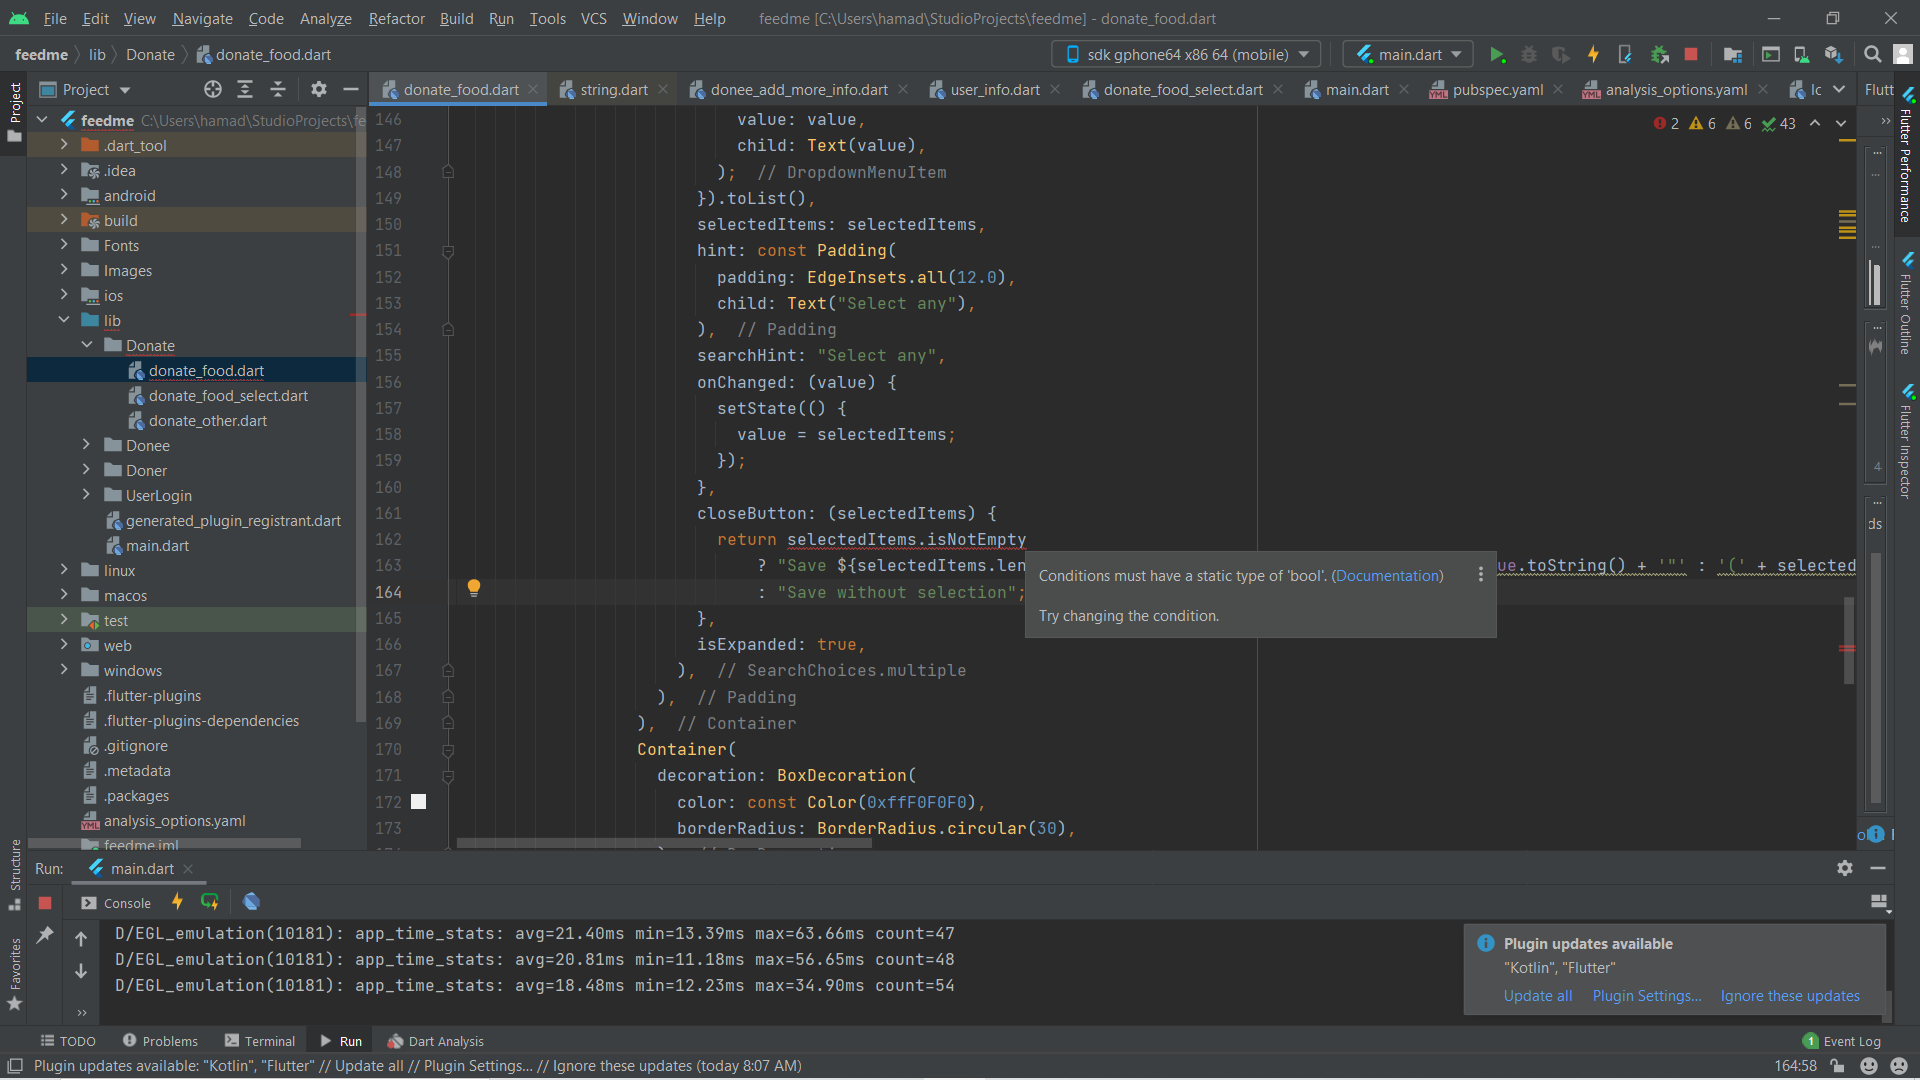1920x1080 pixels.
Task: Click Ignore these updates link
Action: coord(1790,996)
